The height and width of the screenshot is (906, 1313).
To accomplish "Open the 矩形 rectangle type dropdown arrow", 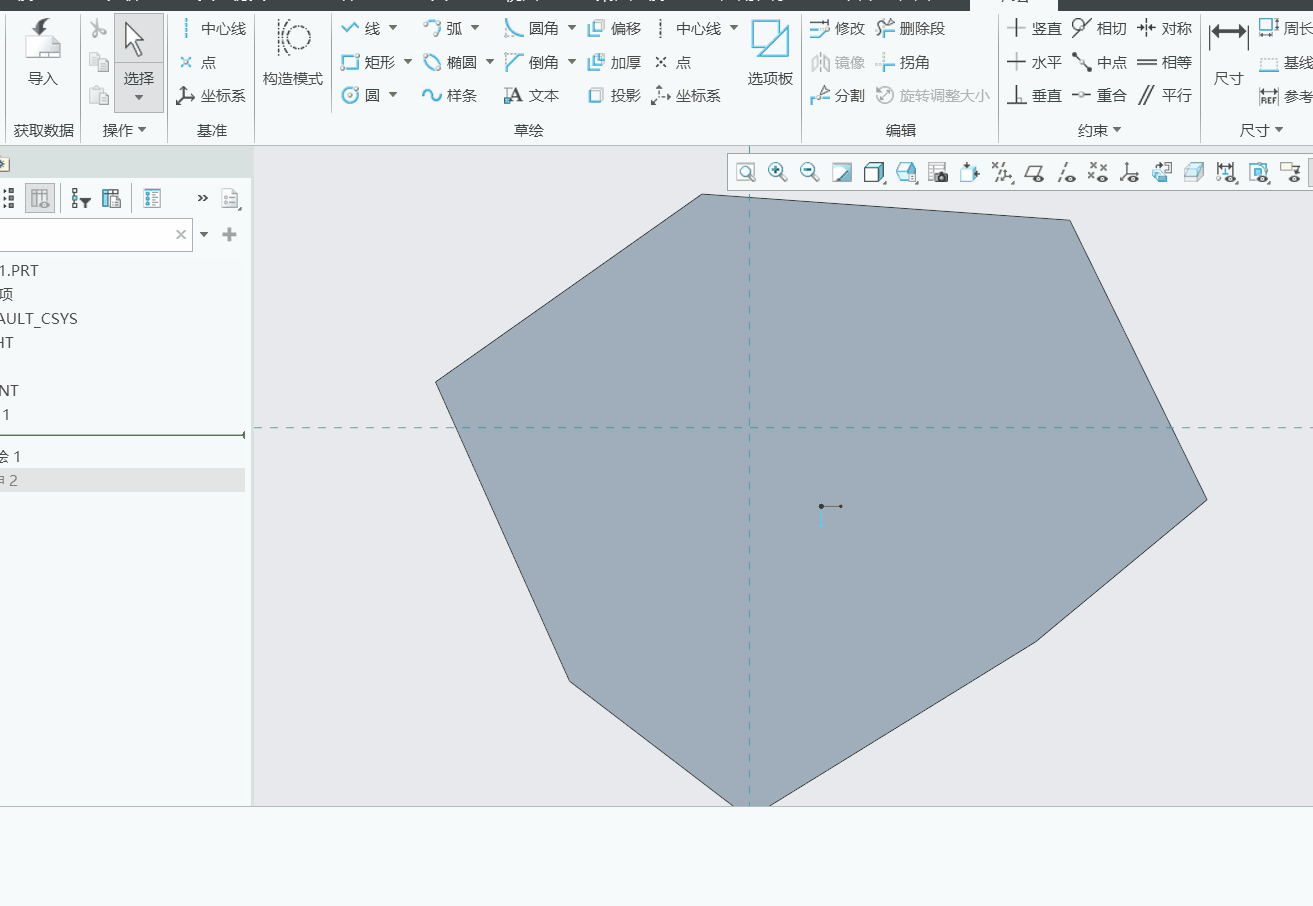I will click(408, 62).
